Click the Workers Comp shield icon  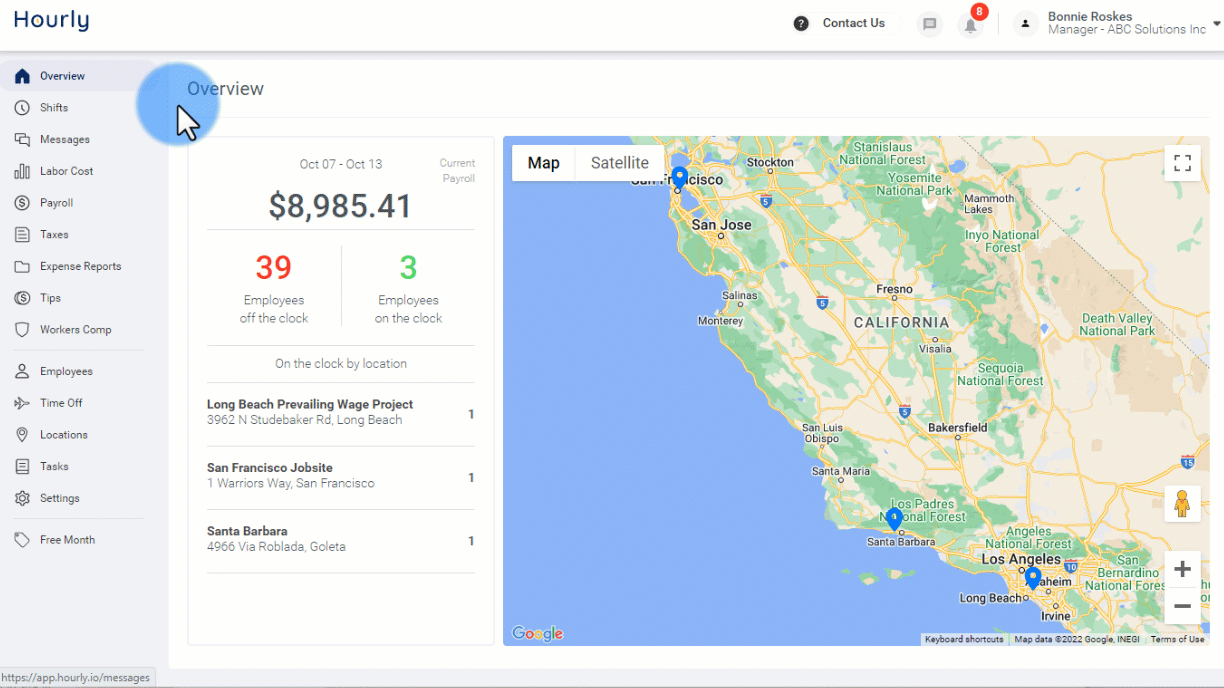pos(22,330)
